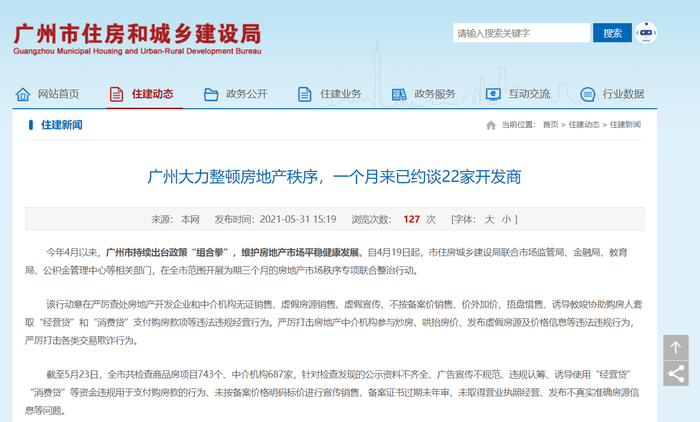This screenshot has height=422, width=700.
Task: Click the paragraph starting 该行动意在严厉查处
Action: [334, 322]
